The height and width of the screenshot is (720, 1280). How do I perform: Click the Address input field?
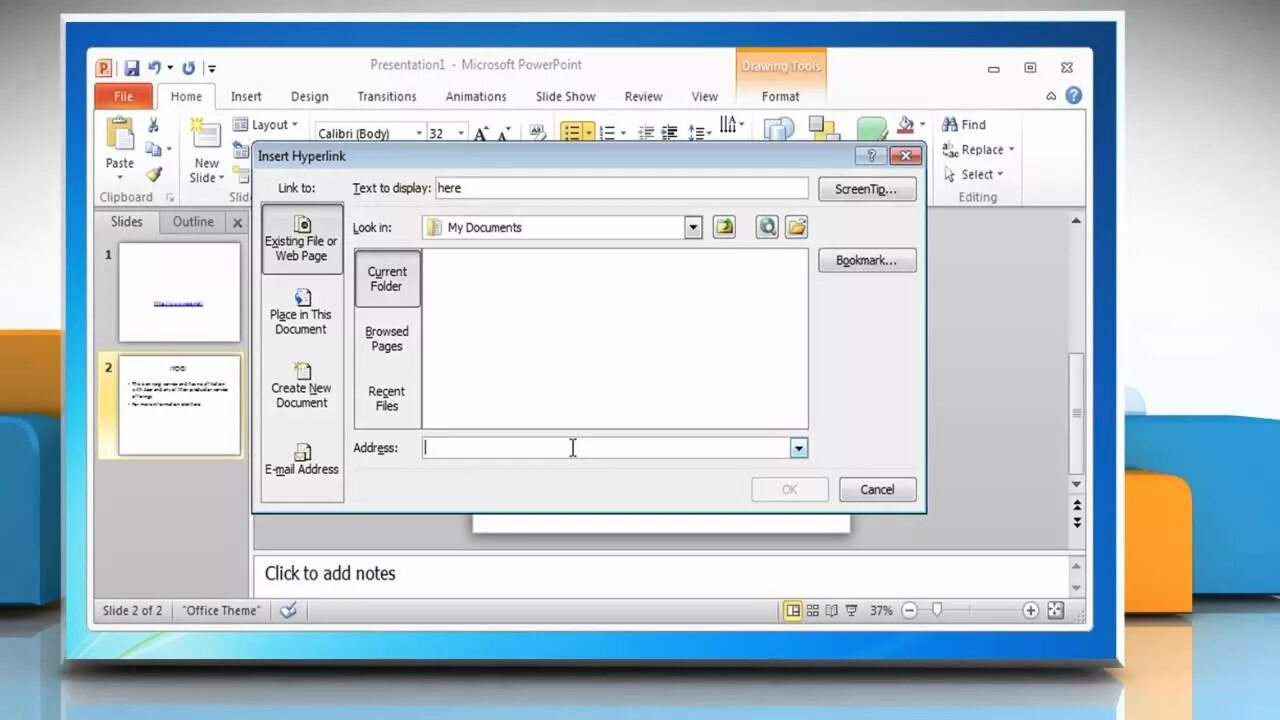606,448
